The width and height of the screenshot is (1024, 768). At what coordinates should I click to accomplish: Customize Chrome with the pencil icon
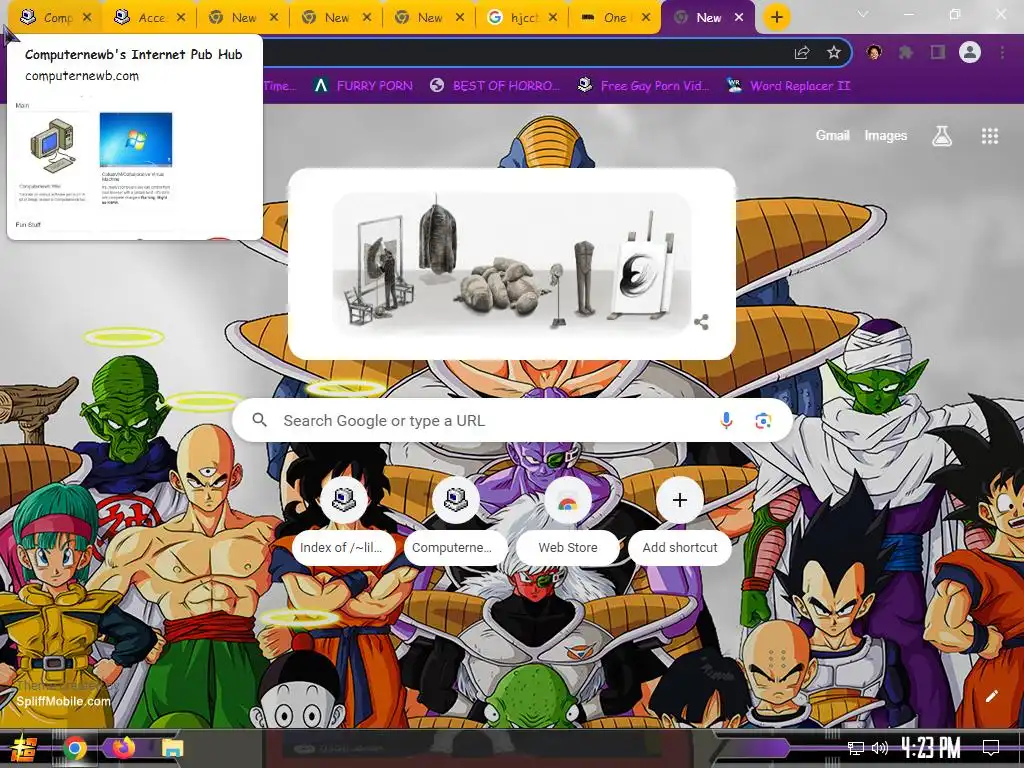(991, 696)
